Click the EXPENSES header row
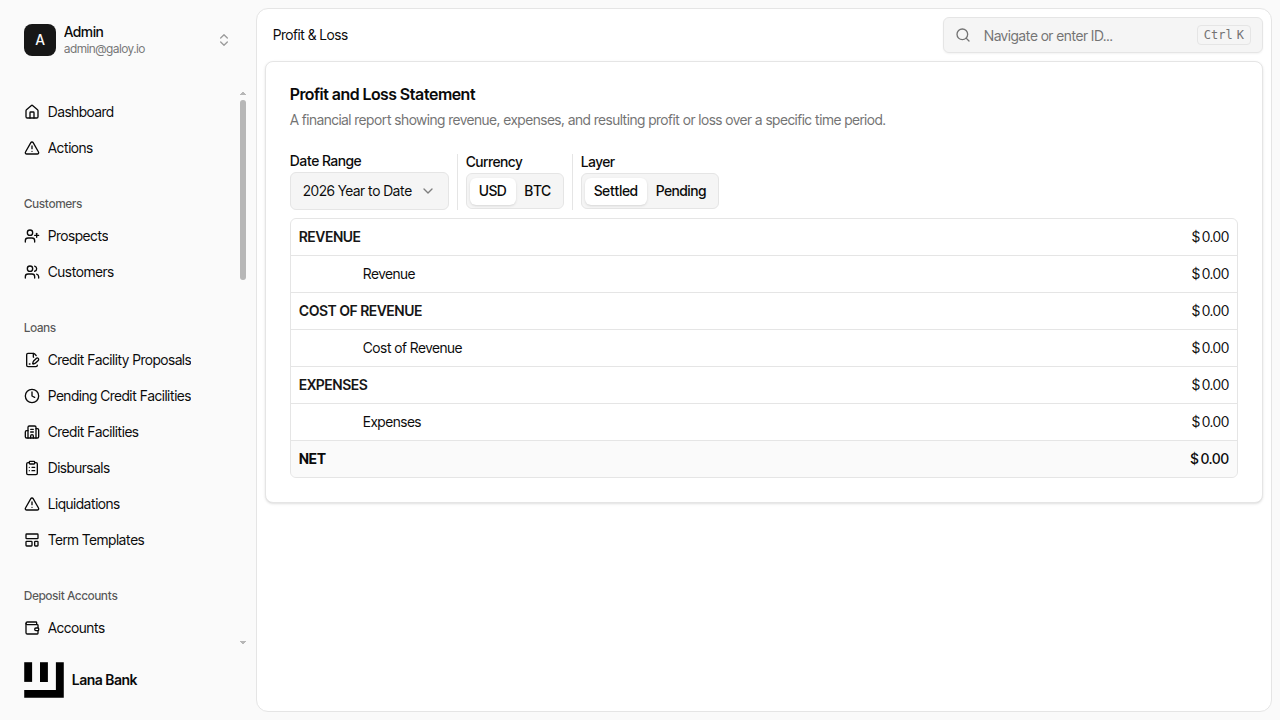 pos(764,385)
